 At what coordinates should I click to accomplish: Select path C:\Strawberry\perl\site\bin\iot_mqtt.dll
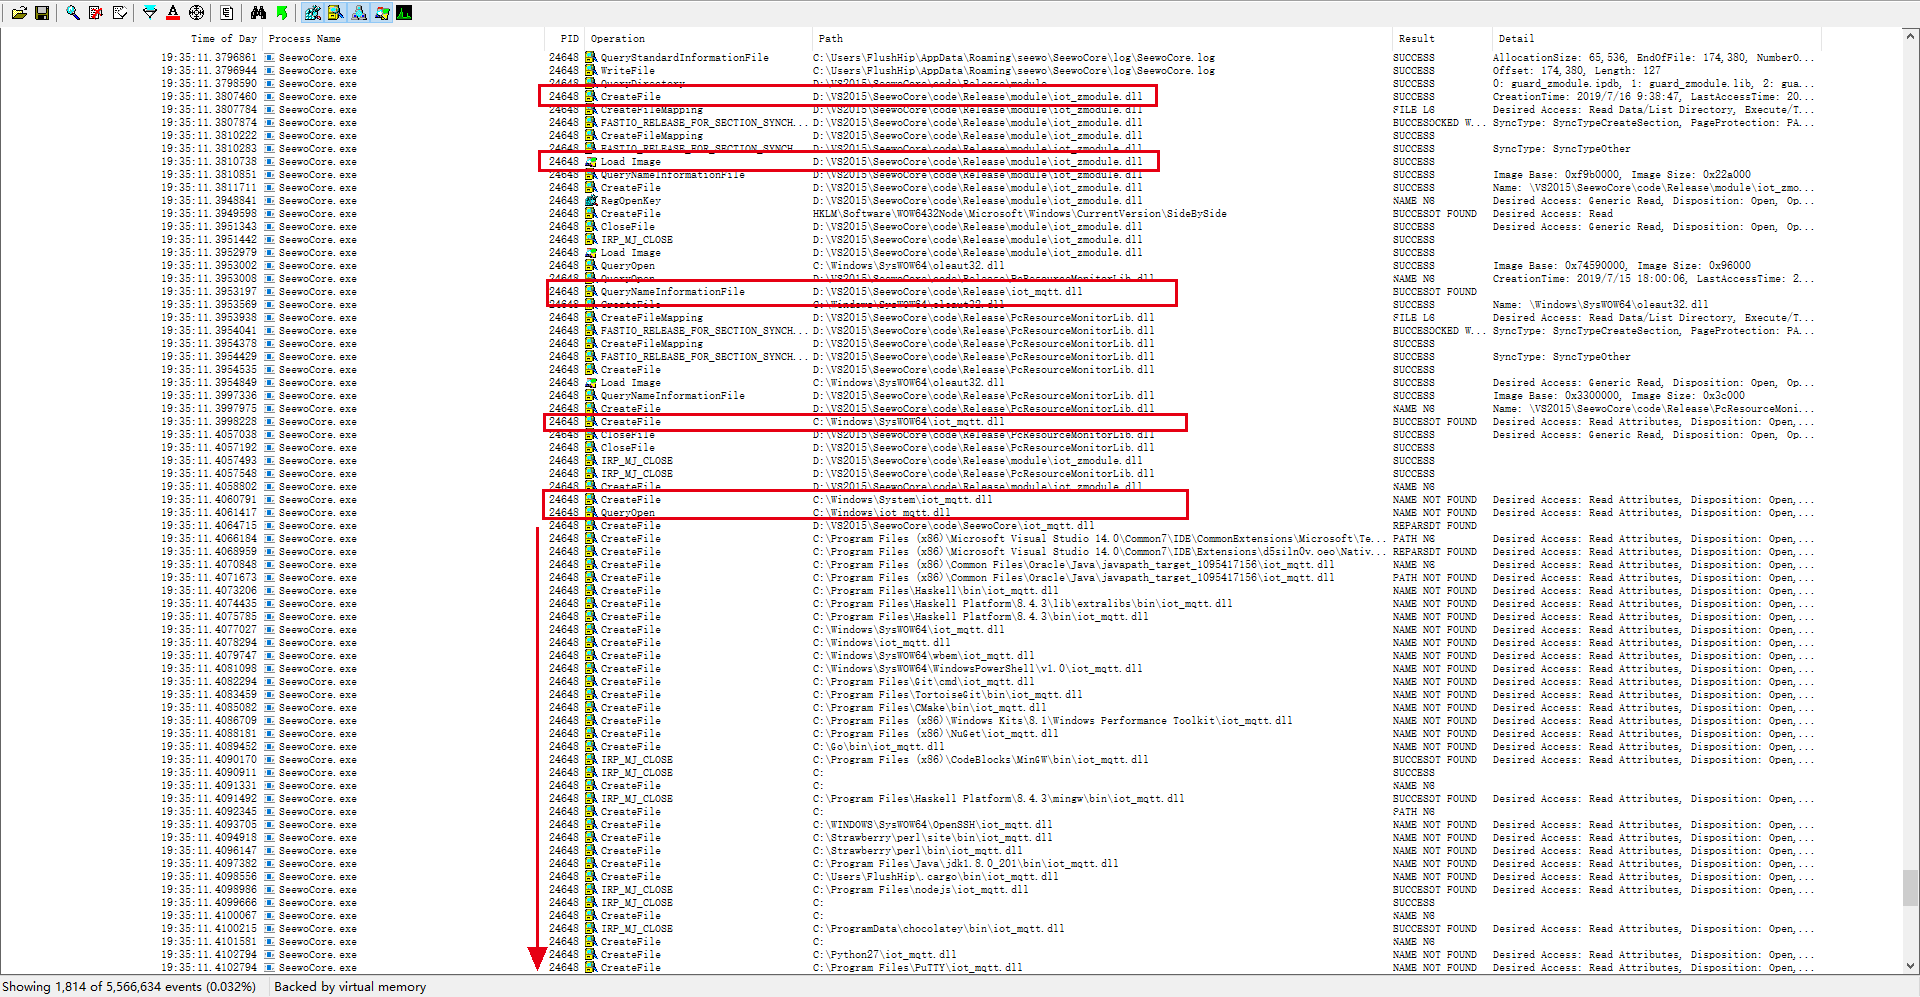[932, 838]
